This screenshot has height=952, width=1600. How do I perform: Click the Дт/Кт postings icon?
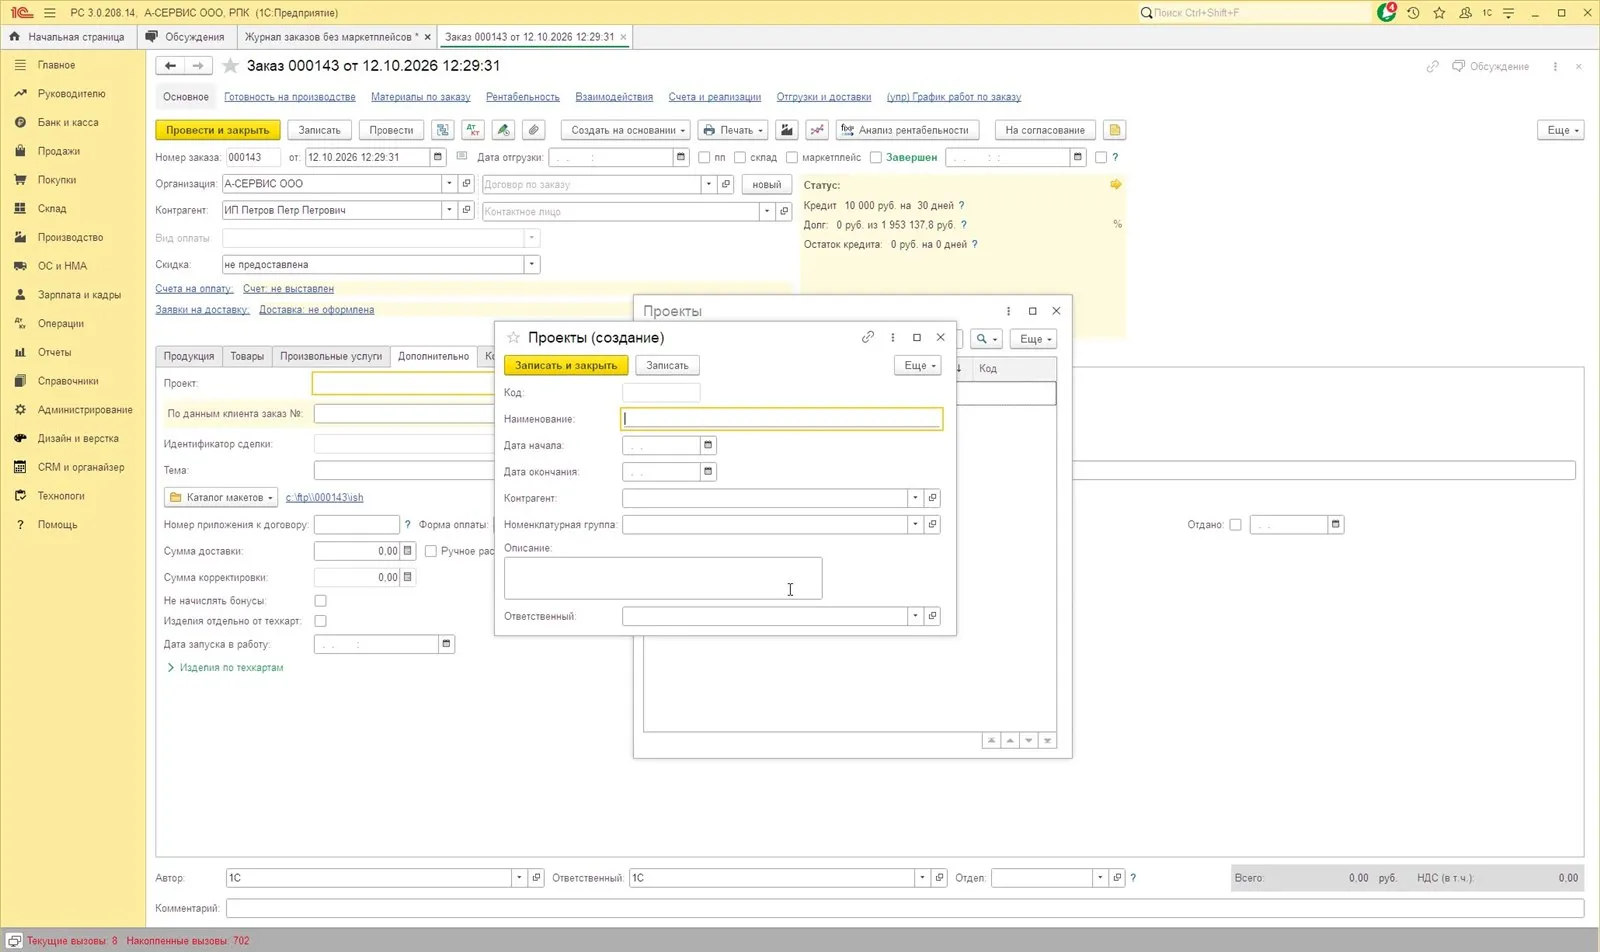pyautogui.click(x=473, y=130)
